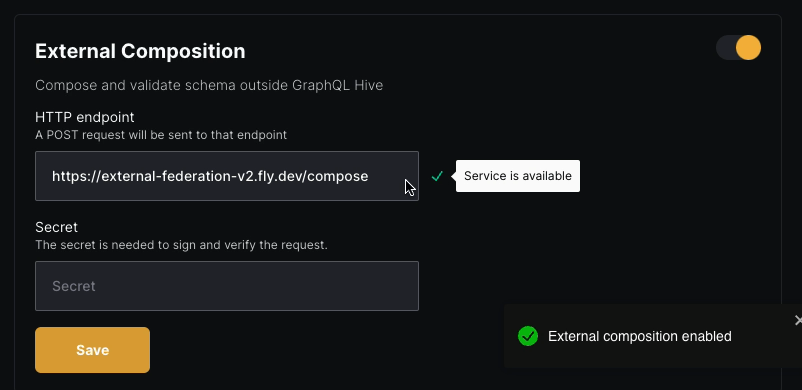
Task: Click the green checkmark availability icon
Action: click(437, 176)
